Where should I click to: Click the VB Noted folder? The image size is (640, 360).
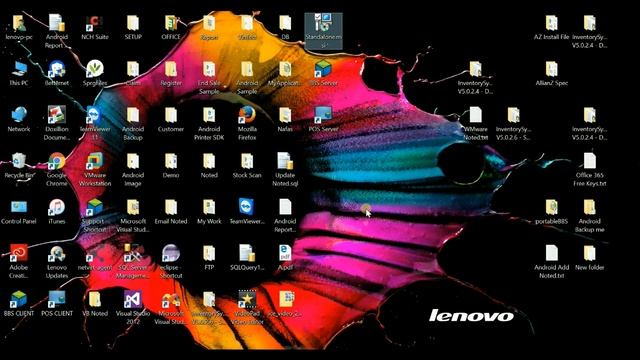pos(95,300)
